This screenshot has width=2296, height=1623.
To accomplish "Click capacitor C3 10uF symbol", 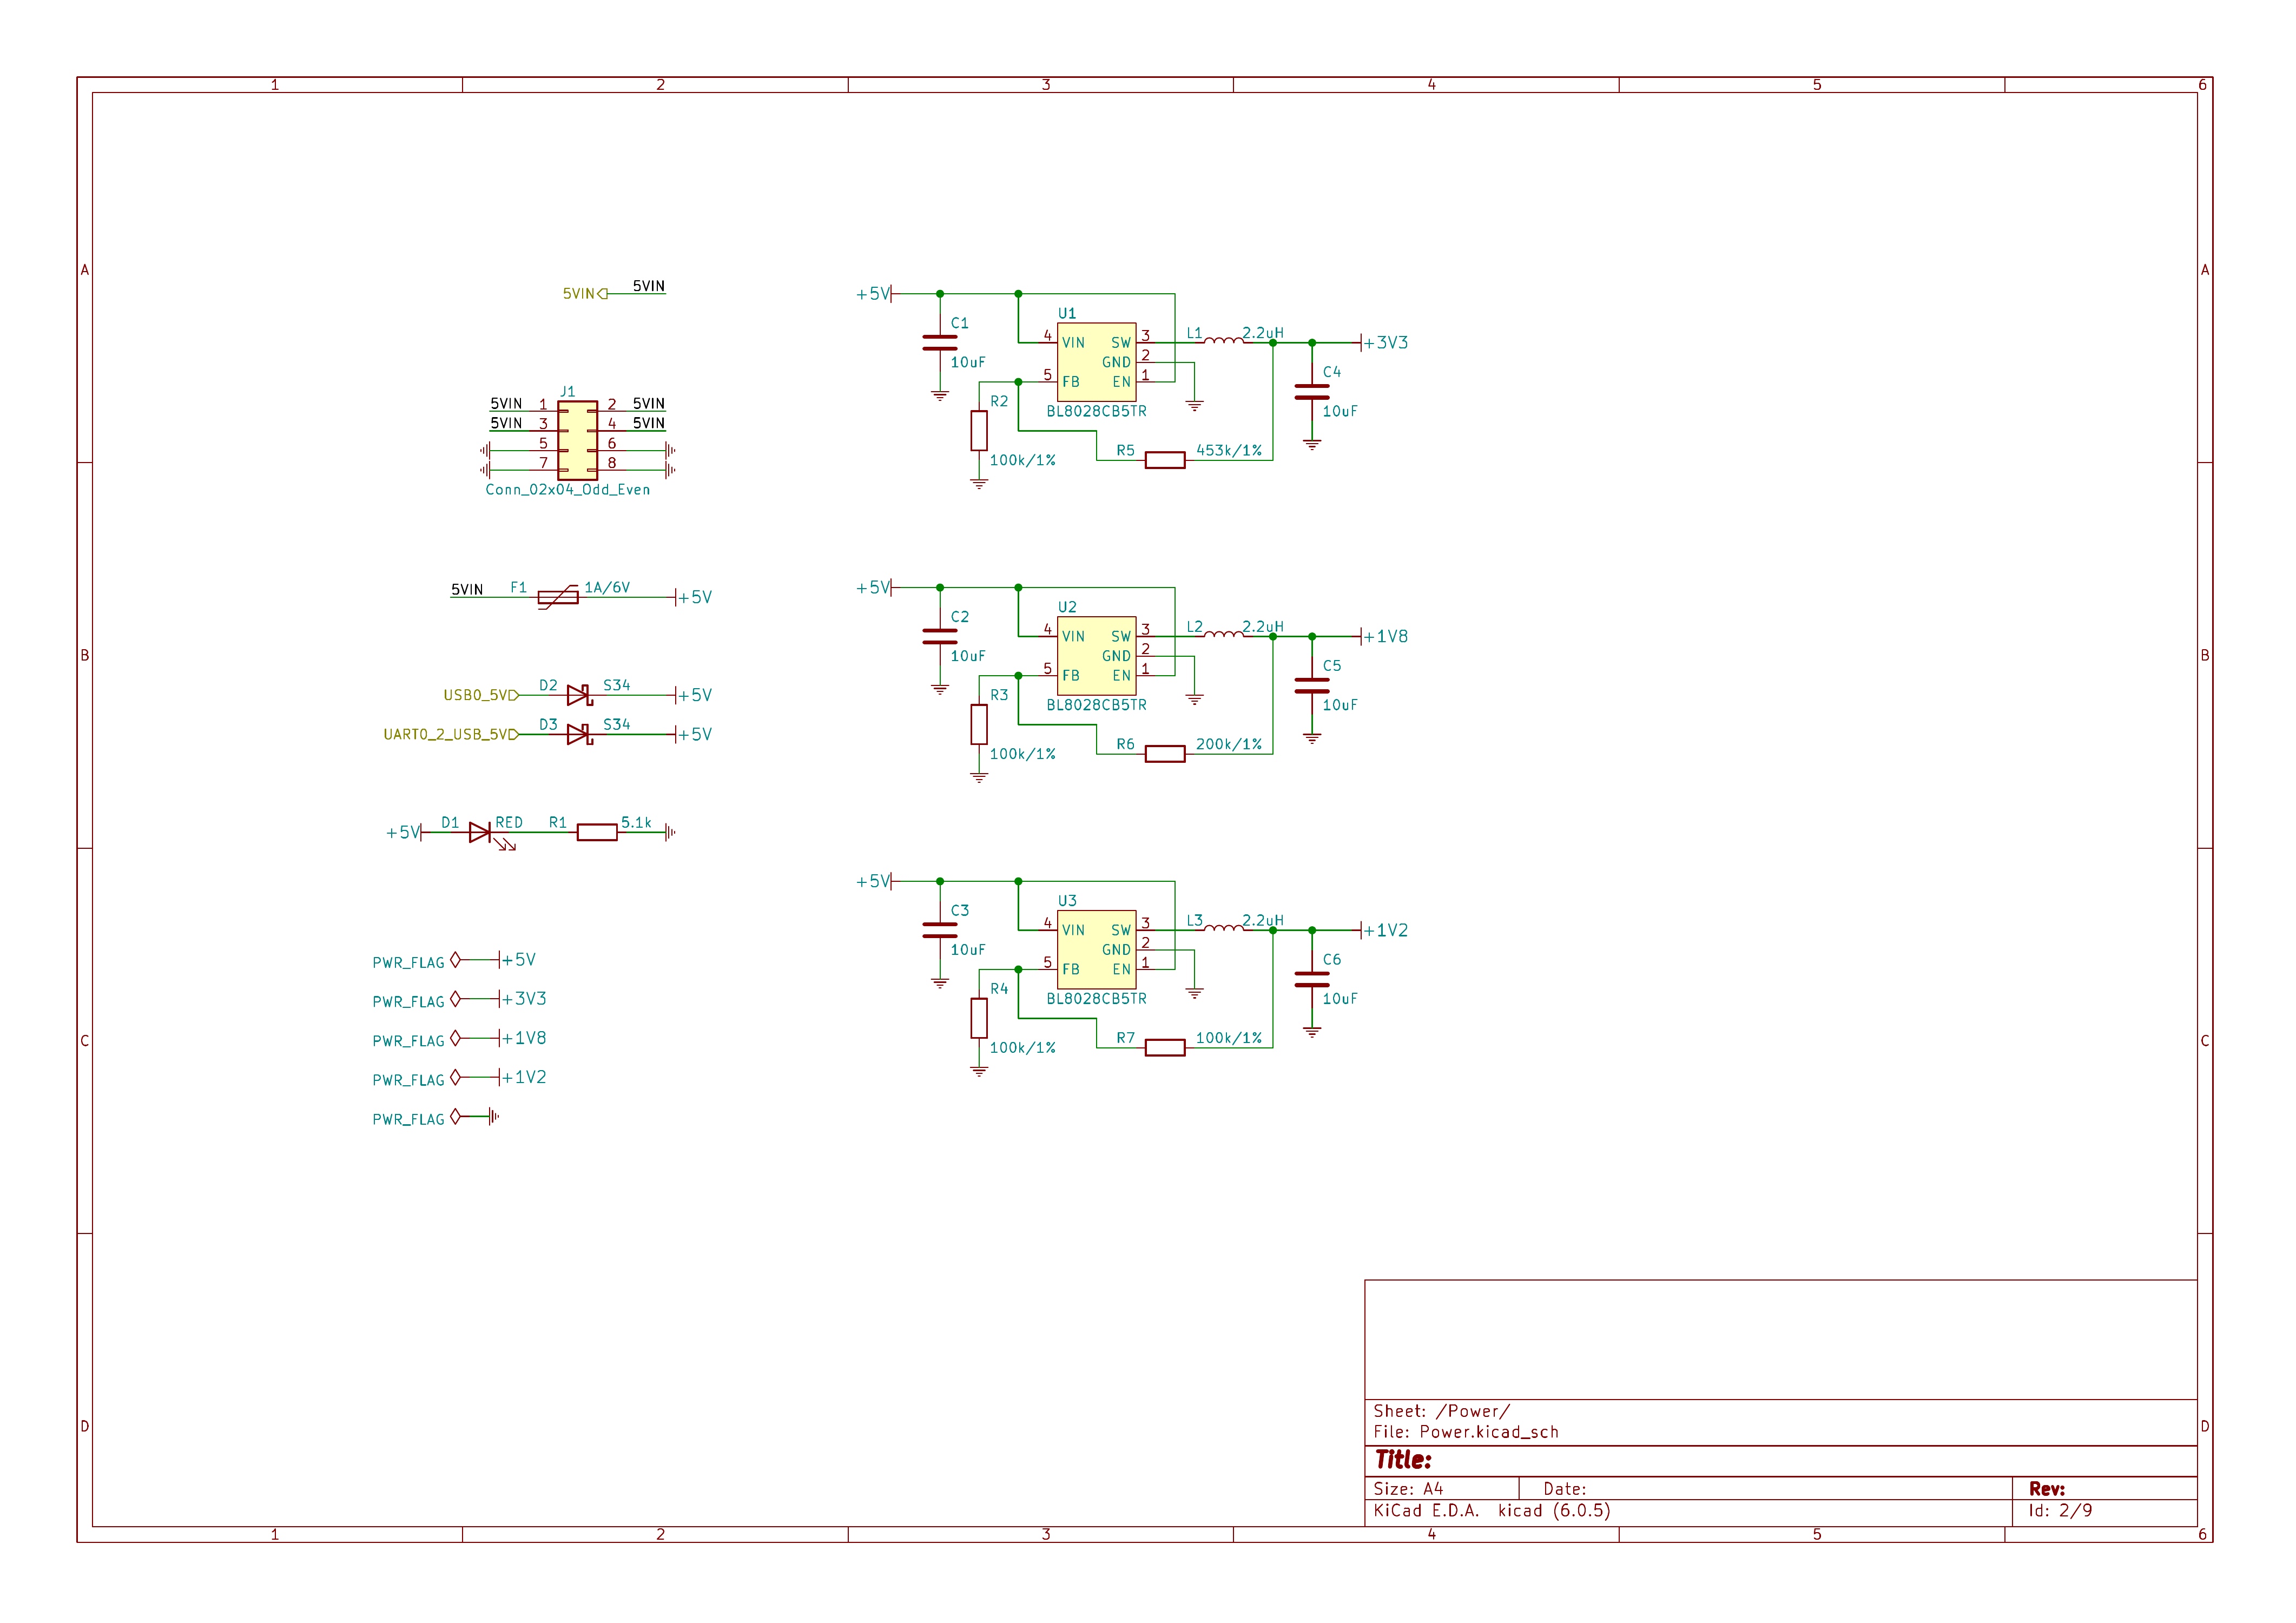I will coord(940,930).
